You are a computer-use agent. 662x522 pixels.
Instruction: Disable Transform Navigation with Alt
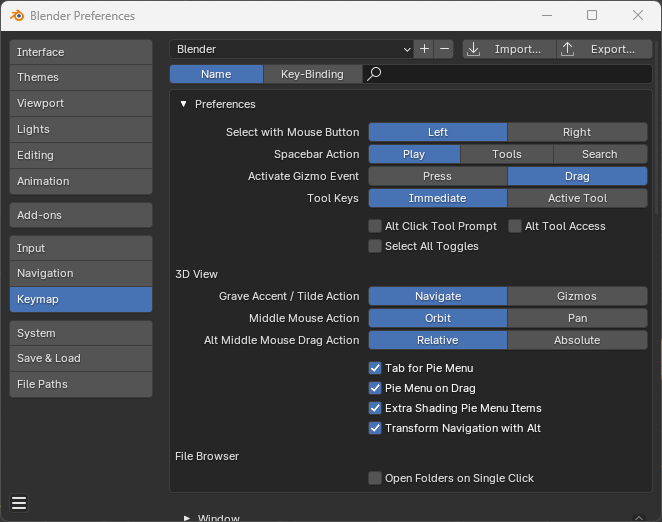375,428
